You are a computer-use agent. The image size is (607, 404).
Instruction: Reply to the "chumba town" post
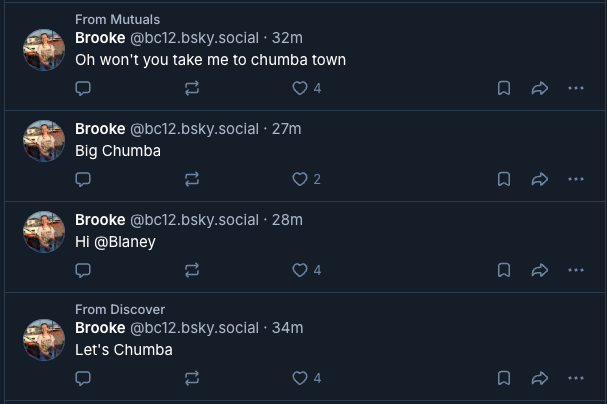point(84,88)
